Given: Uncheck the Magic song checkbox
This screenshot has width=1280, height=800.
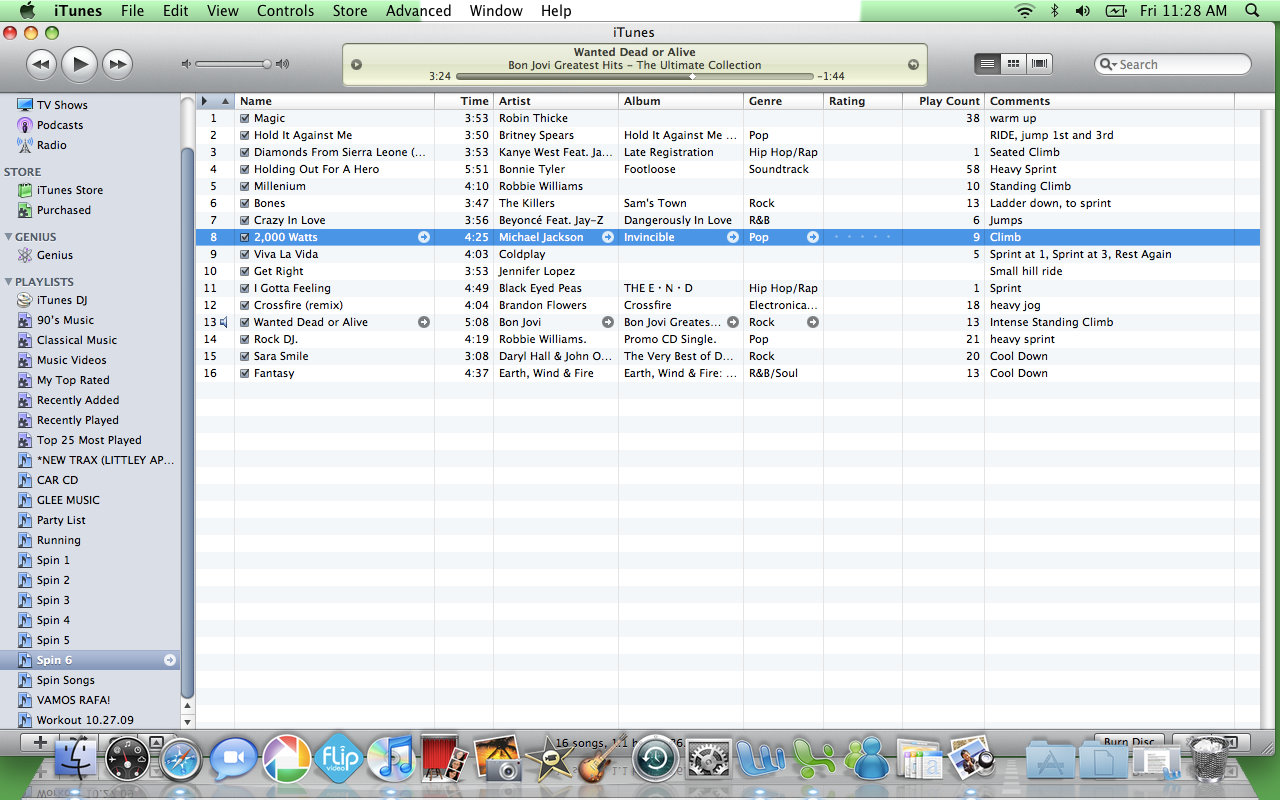Looking at the screenshot, I should [245, 118].
